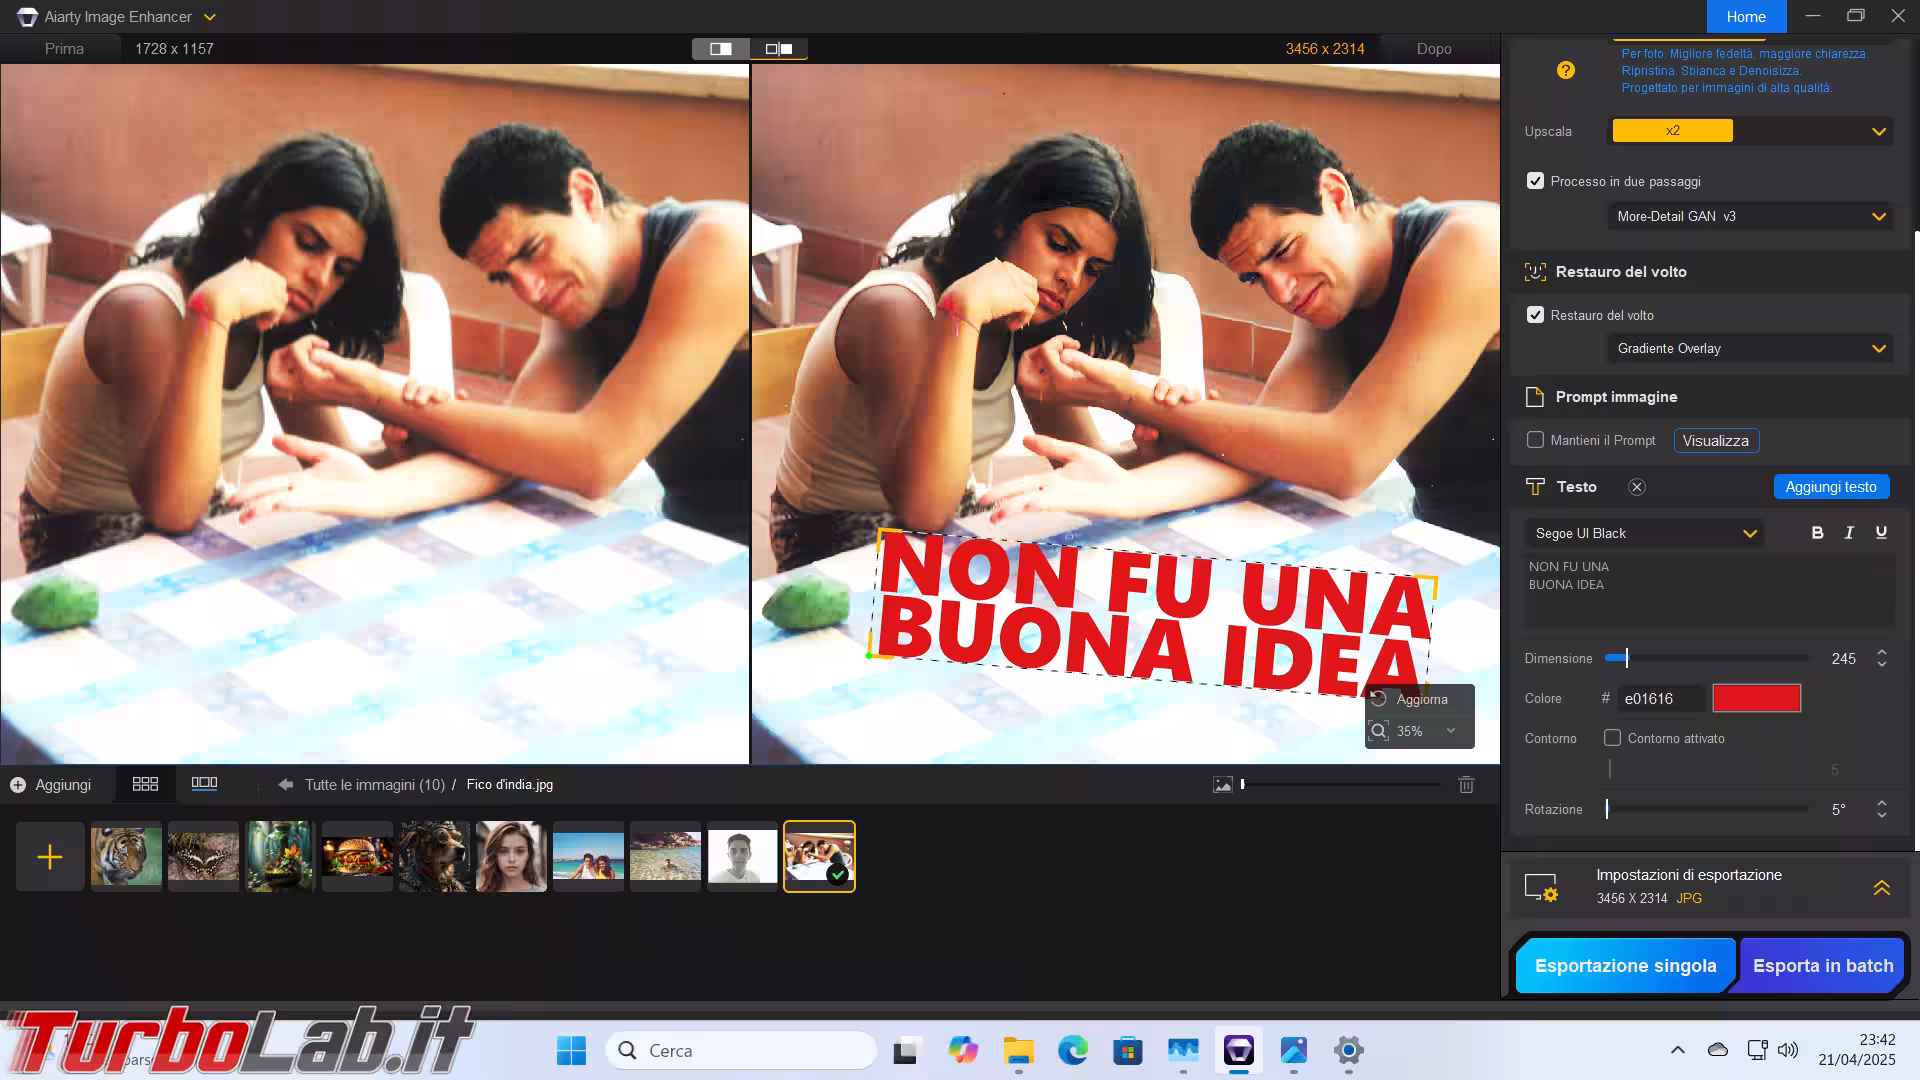Toggle the Italic text formatting icon
Image resolution: width=1920 pixels, height=1080 pixels.
coord(1849,533)
